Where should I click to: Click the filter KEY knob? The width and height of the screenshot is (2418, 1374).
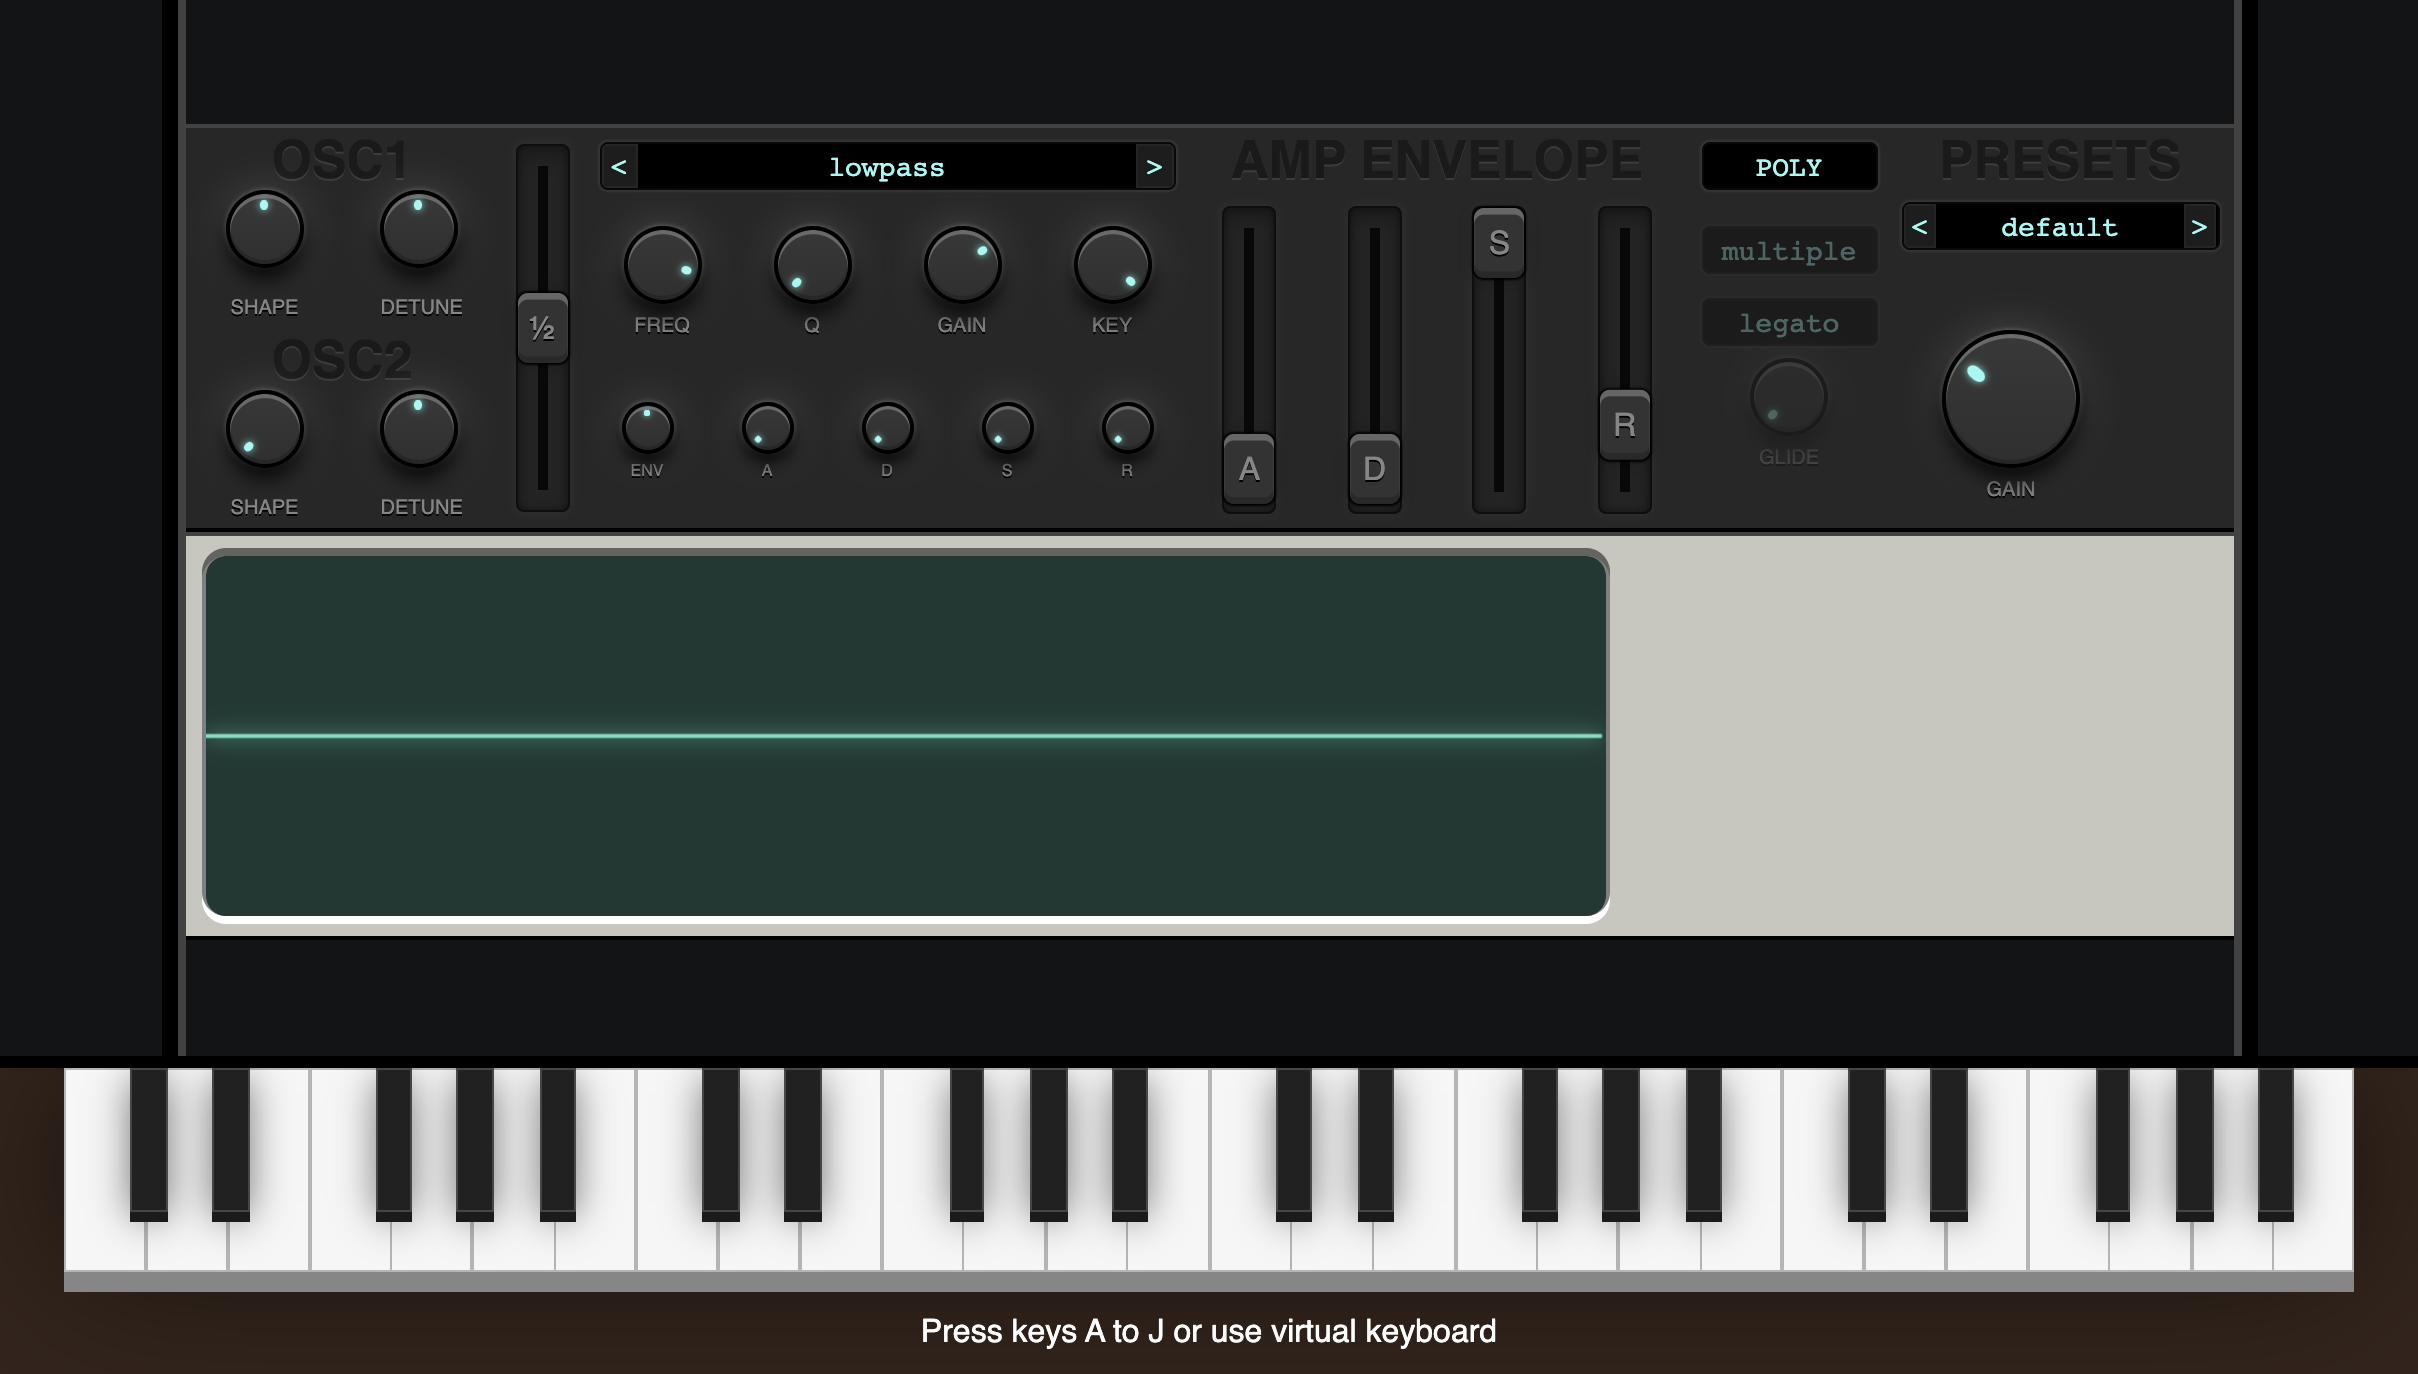(1112, 265)
